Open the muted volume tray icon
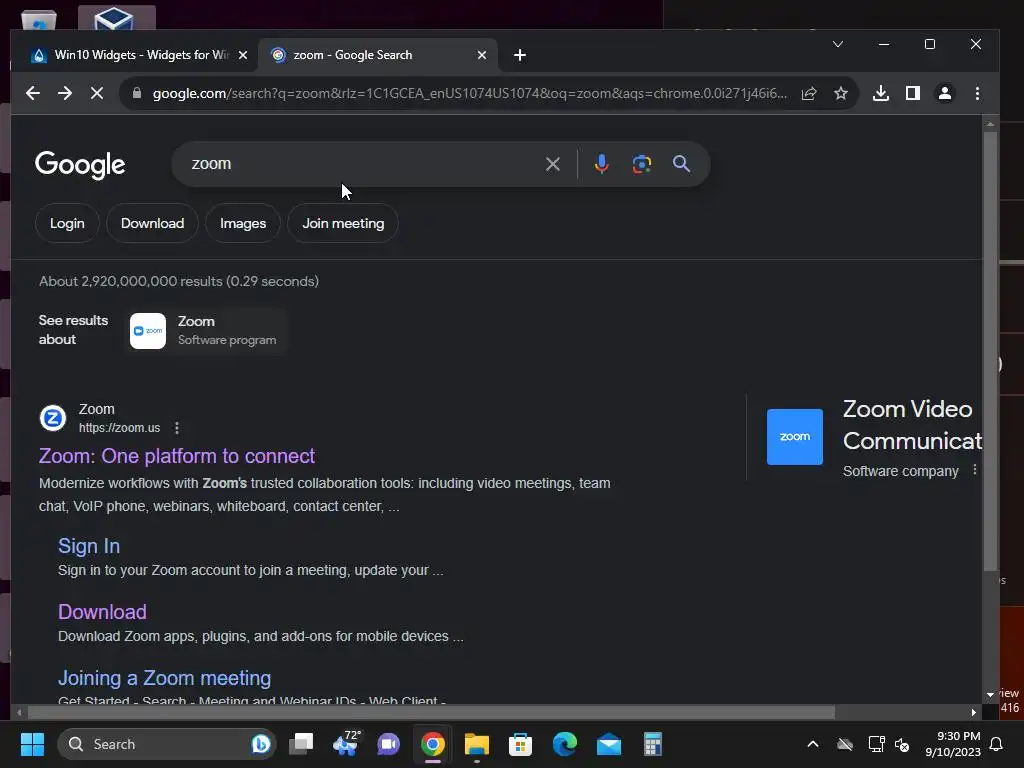1024x768 pixels. pos(903,744)
